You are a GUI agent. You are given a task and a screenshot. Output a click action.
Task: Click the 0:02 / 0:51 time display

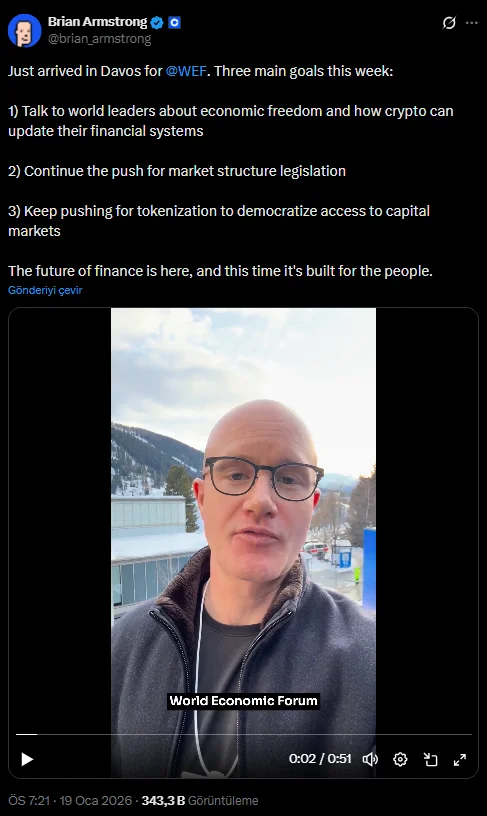(320, 759)
